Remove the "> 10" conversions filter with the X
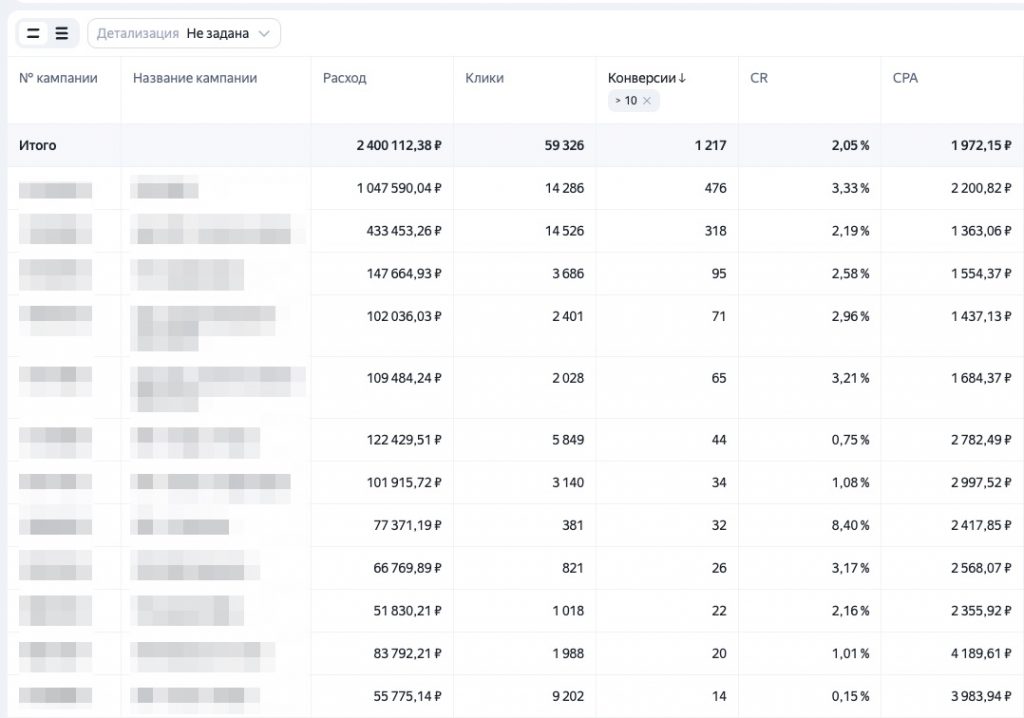The image size is (1024, 718). (x=647, y=100)
